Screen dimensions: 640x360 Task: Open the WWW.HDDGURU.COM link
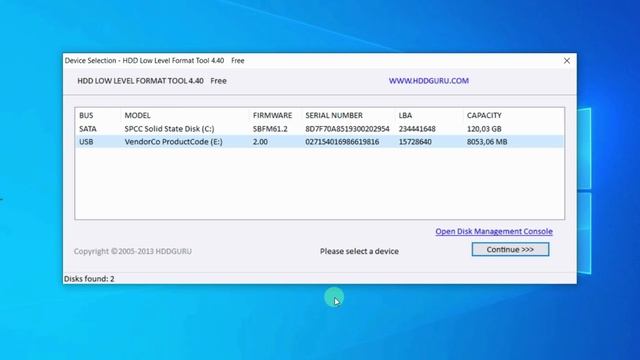429,81
